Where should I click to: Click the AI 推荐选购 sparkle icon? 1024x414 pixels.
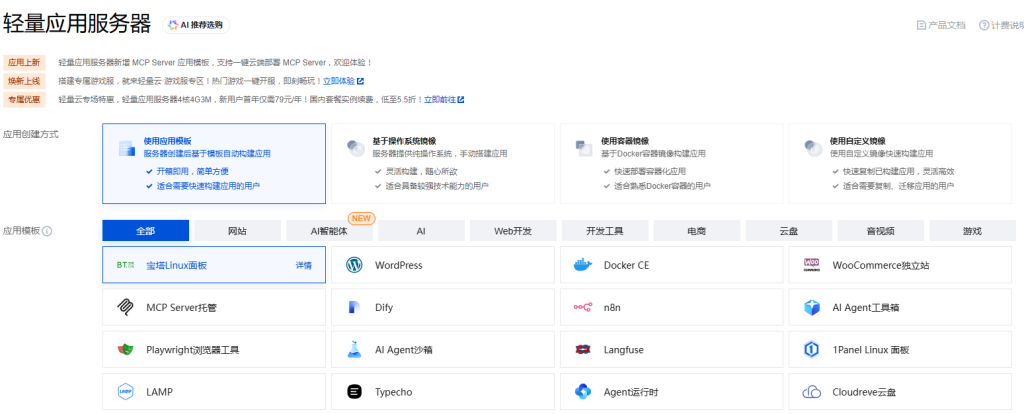click(173, 25)
